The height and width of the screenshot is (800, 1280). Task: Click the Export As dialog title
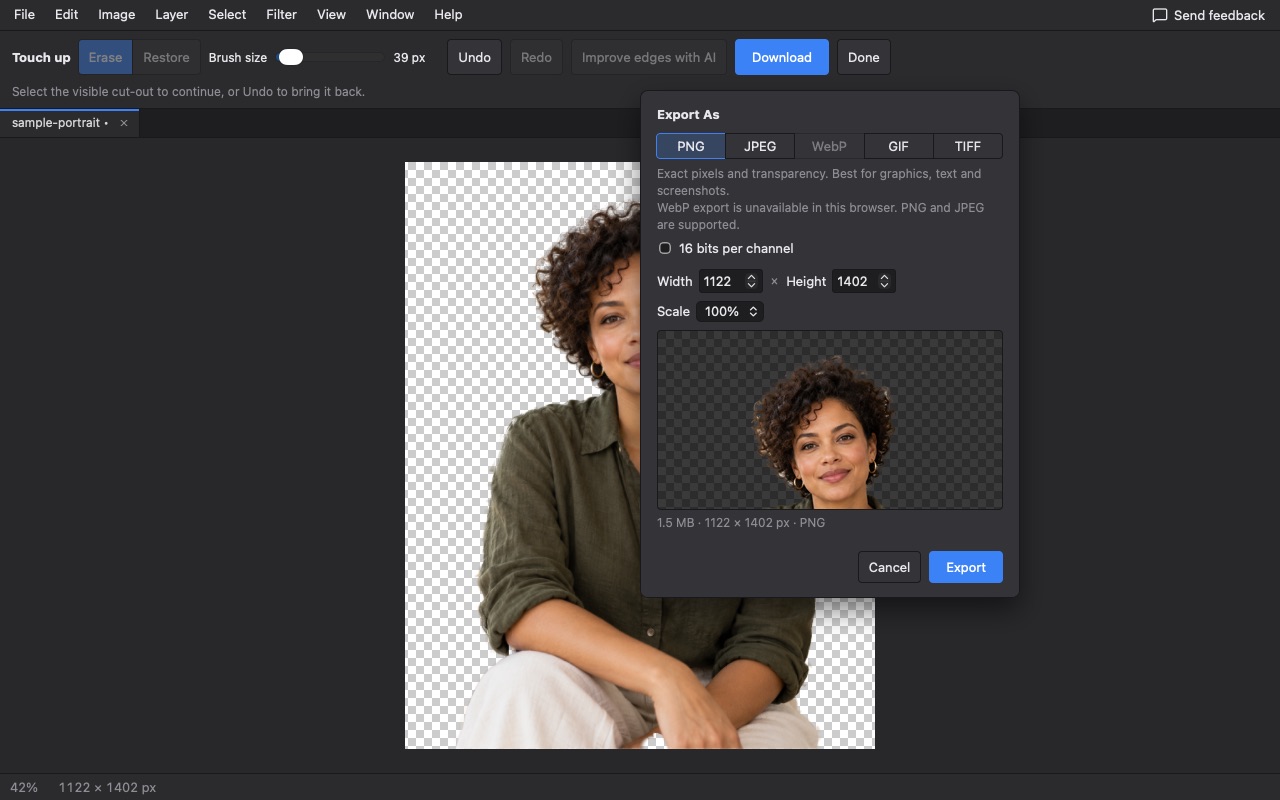click(x=688, y=114)
